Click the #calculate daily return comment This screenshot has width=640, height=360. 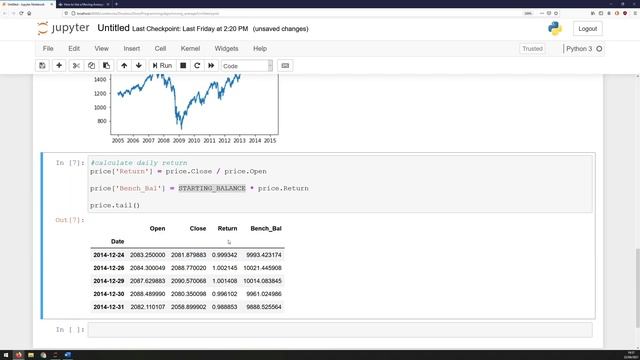click(x=139, y=163)
